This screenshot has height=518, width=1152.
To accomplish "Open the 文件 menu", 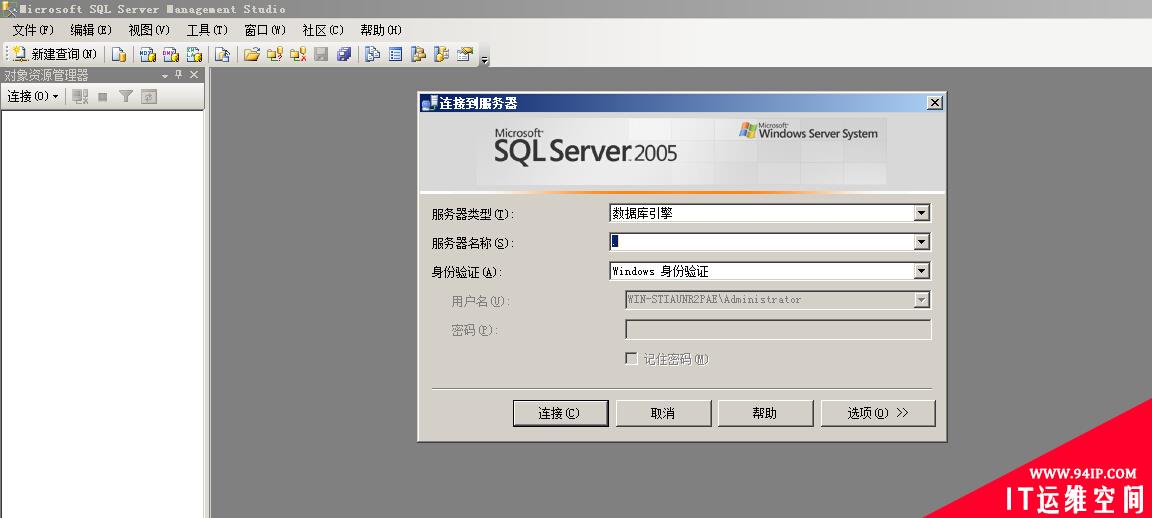I will [x=33, y=30].
